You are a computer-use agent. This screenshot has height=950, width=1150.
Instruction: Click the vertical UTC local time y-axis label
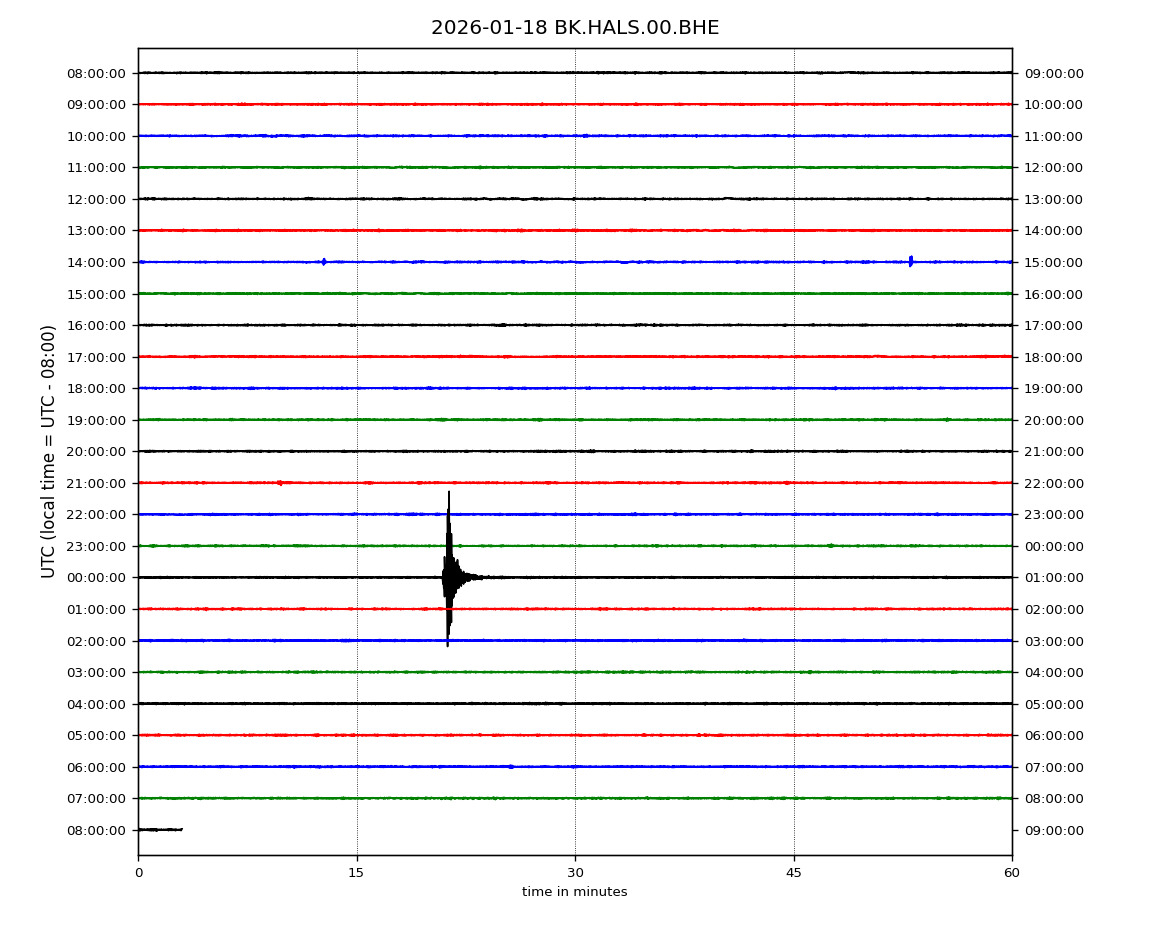tap(49, 451)
